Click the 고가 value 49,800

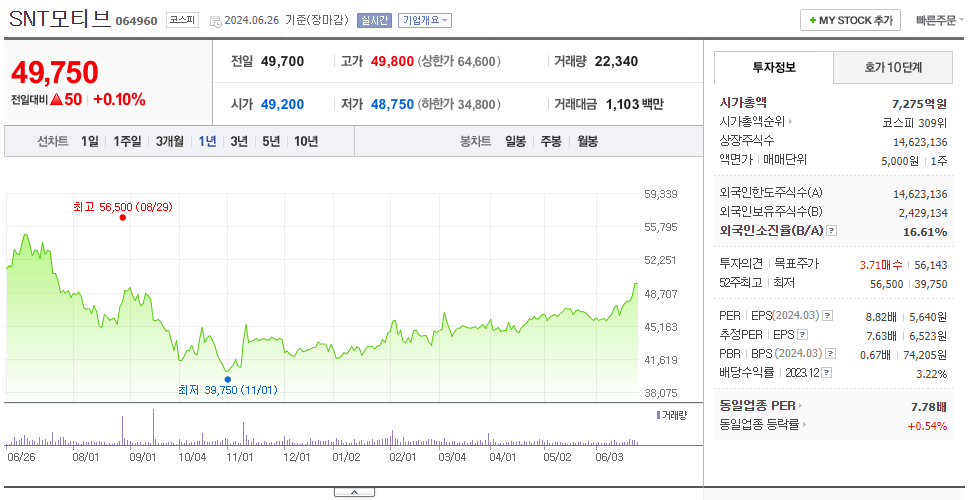[392, 62]
